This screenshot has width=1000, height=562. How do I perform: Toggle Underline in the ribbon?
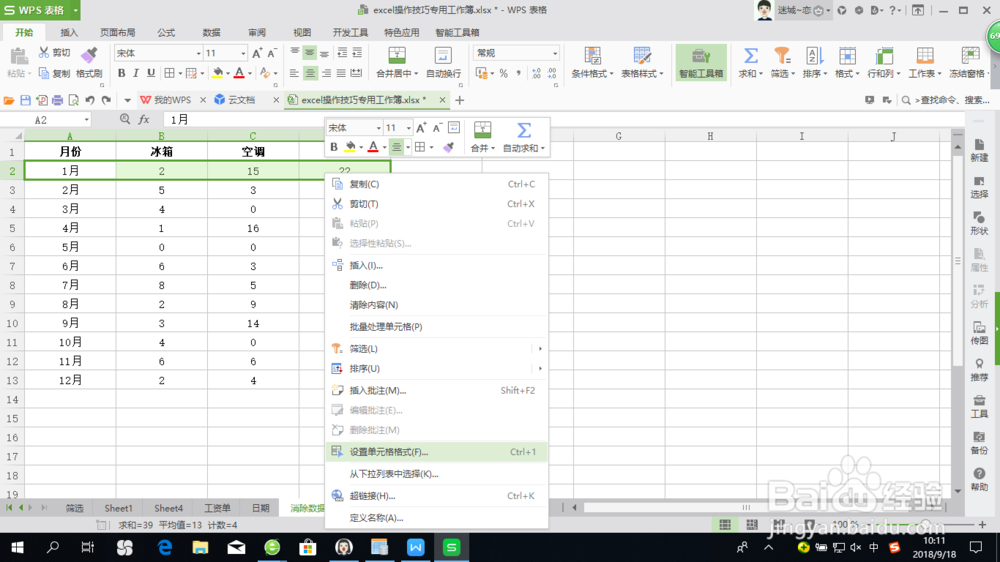[x=151, y=73]
